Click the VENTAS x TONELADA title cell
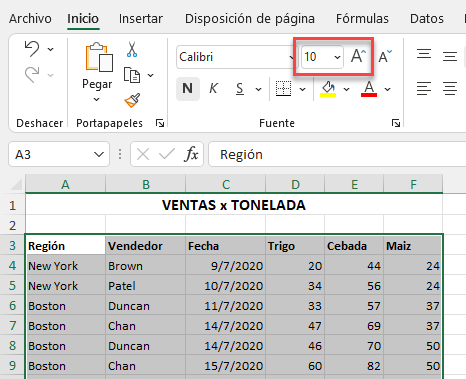 (234, 205)
